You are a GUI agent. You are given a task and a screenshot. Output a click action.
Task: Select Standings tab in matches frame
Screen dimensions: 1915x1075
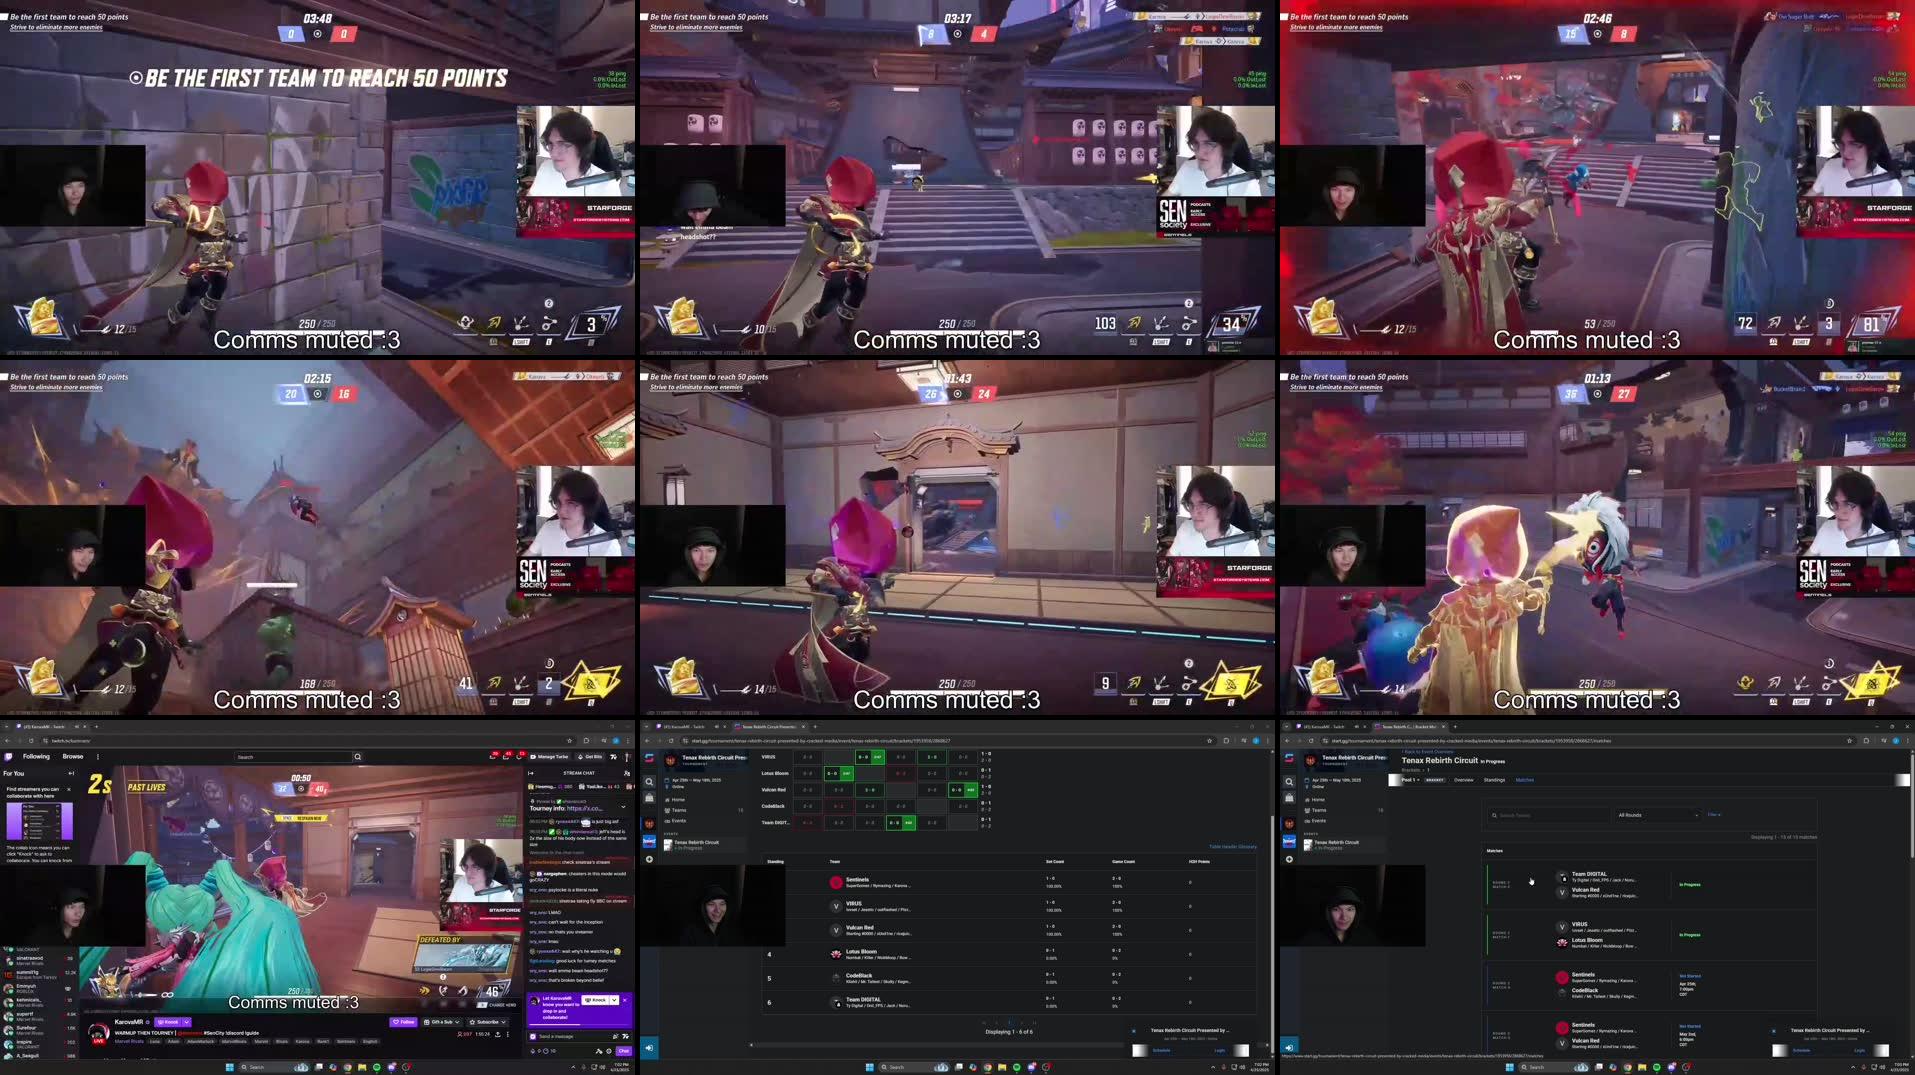click(x=1494, y=780)
